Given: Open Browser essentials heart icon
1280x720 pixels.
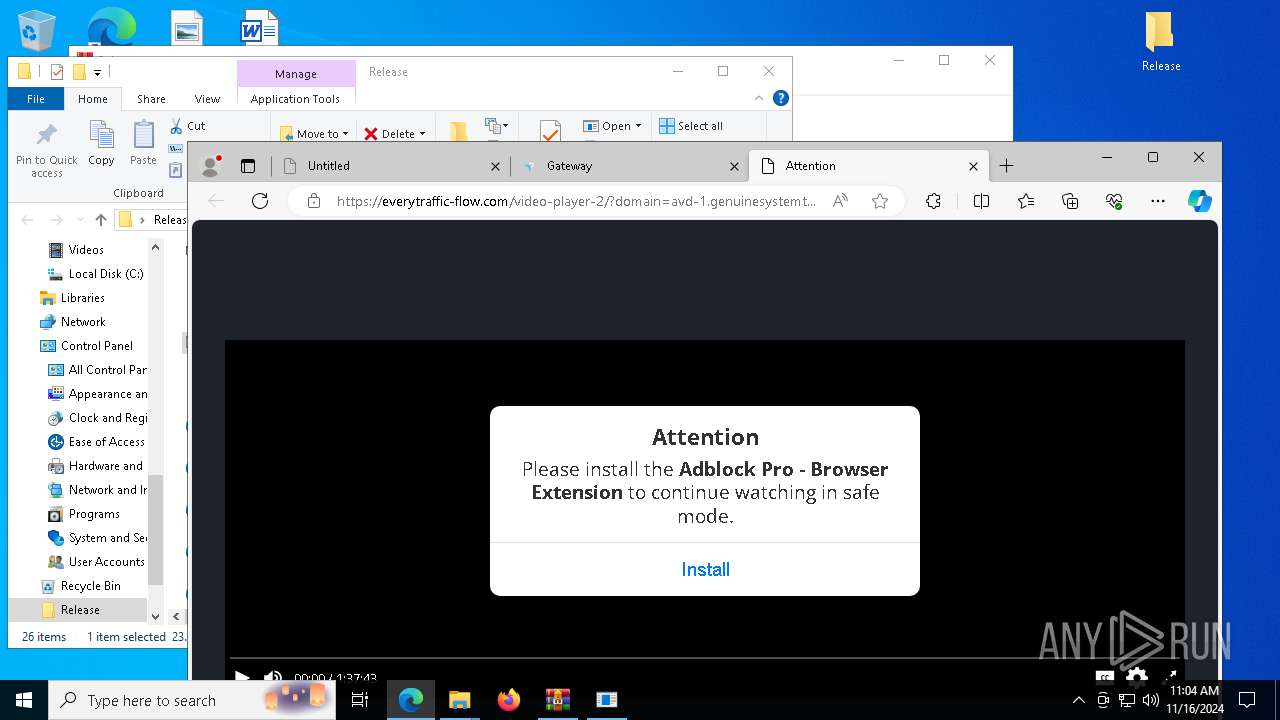Looking at the screenshot, I should 1114,201.
